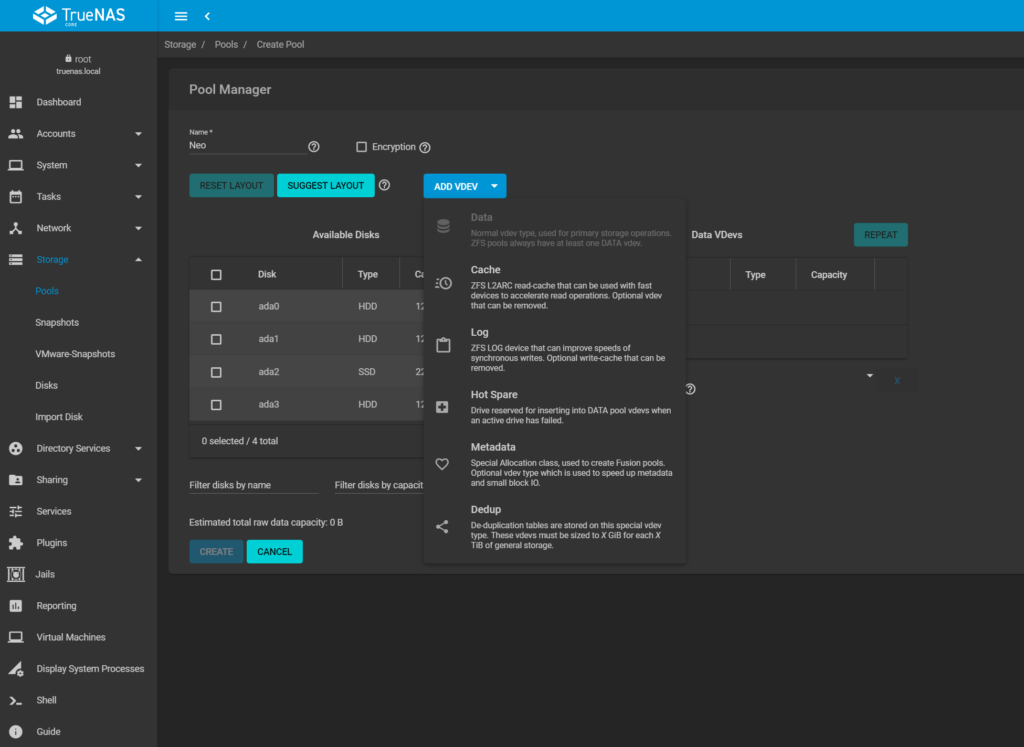1024x747 pixels.
Task: Click the Cancel button
Action: 274,551
